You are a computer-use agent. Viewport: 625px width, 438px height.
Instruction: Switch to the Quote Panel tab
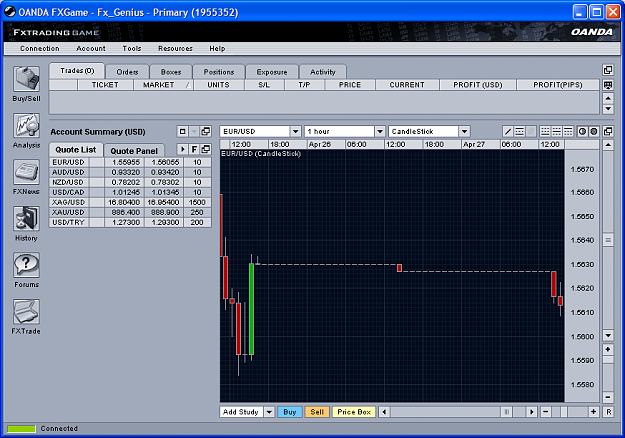point(134,151)
